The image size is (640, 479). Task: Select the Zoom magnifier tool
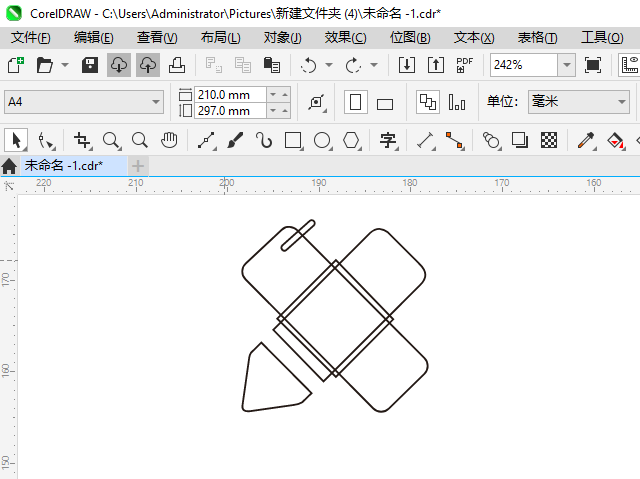point(111,140)
